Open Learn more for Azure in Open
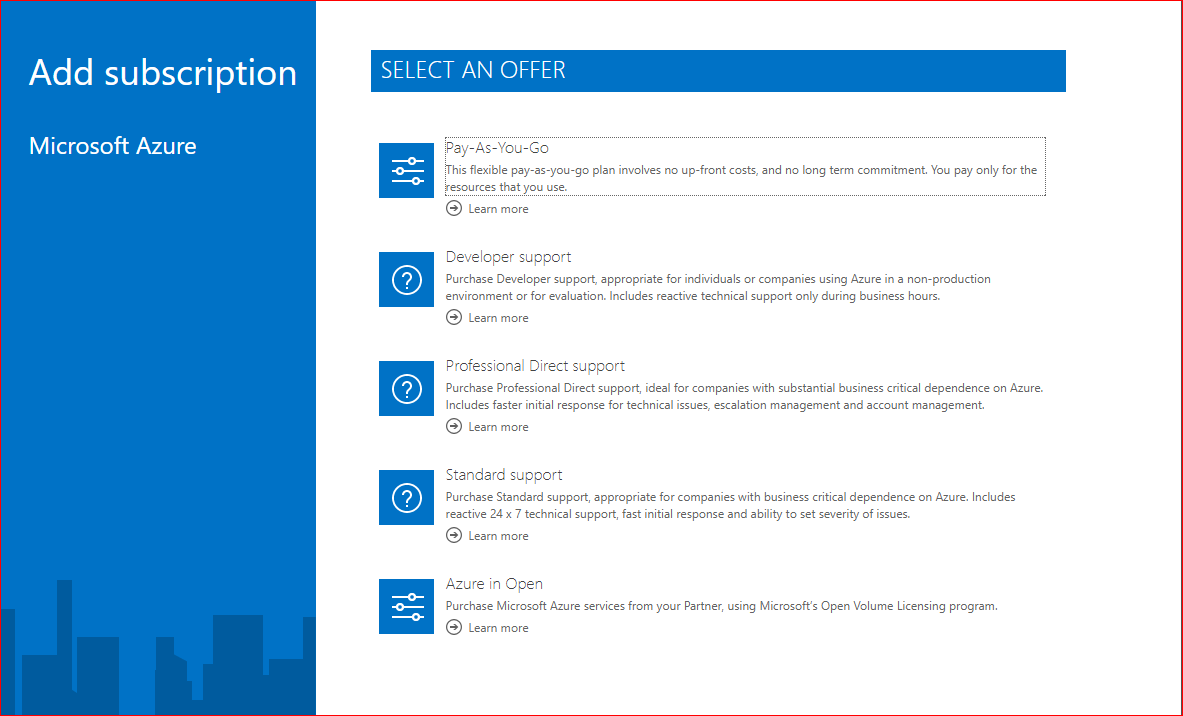Image resolution: width=1183 pixels, height=716 pixels. coord(498,628)
